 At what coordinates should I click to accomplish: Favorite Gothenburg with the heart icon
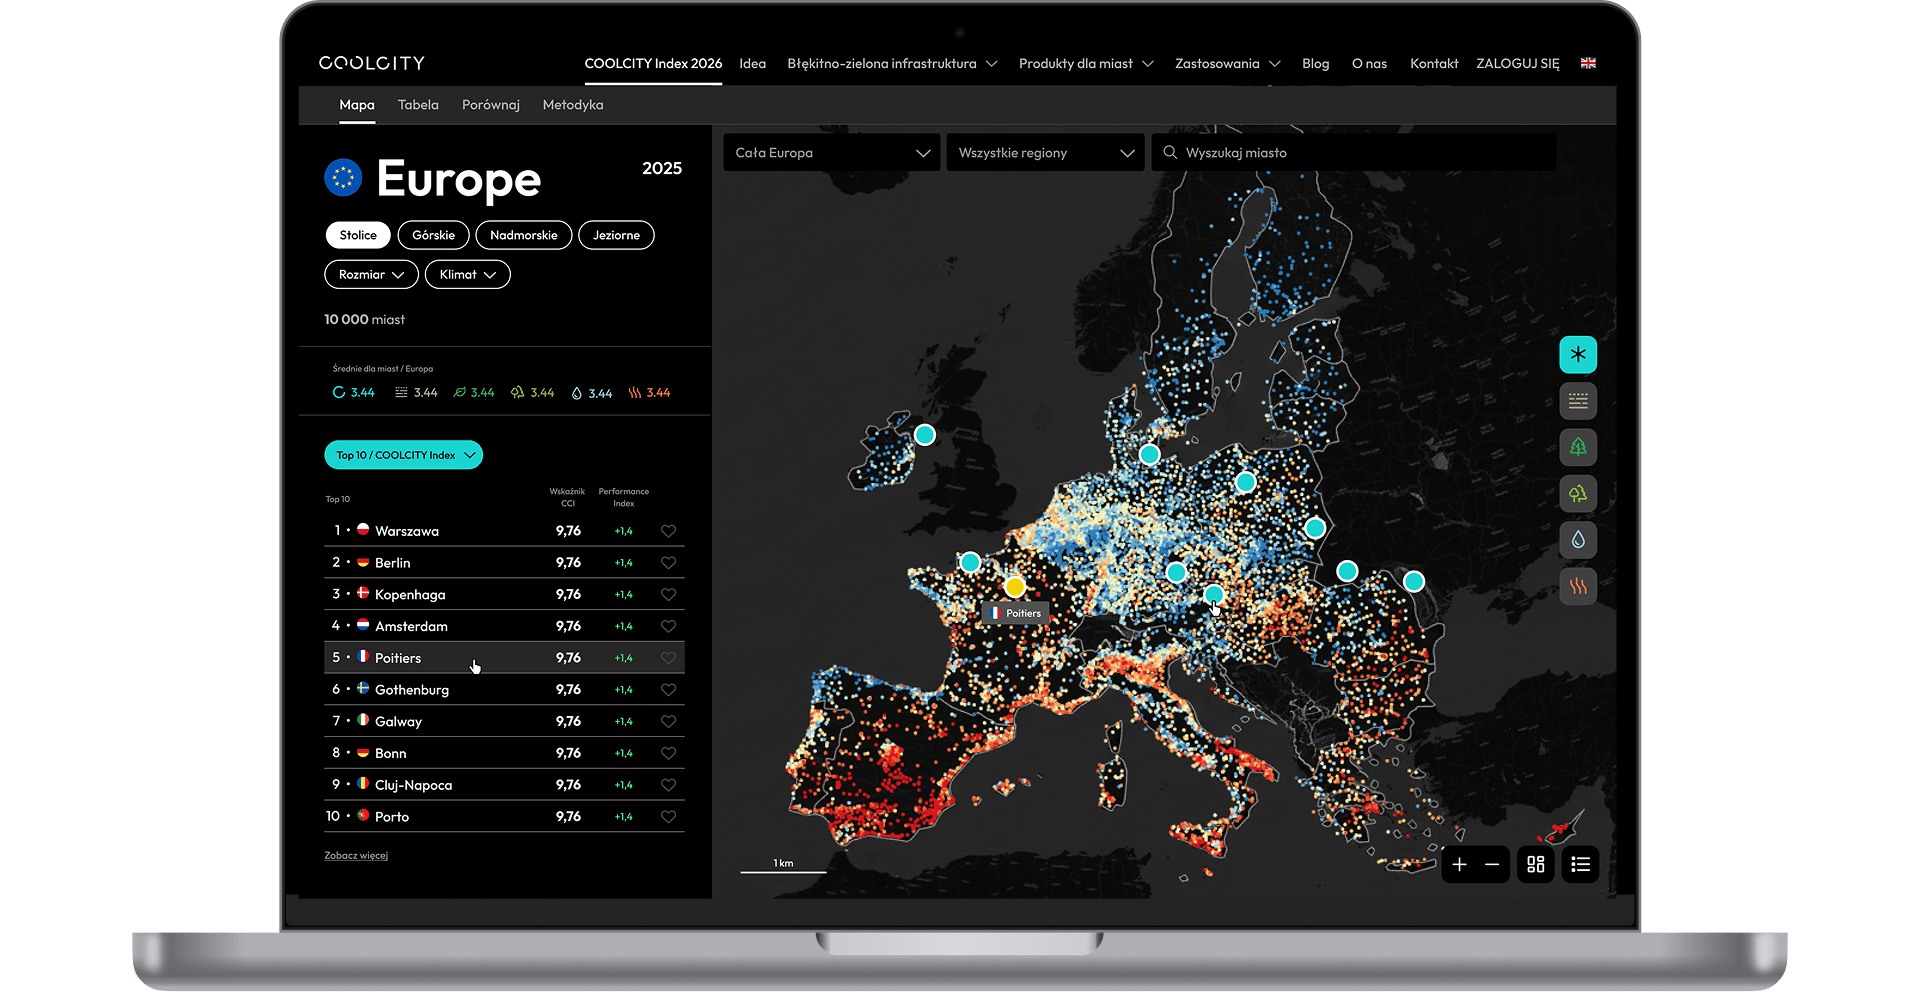[x=669, y=690]
